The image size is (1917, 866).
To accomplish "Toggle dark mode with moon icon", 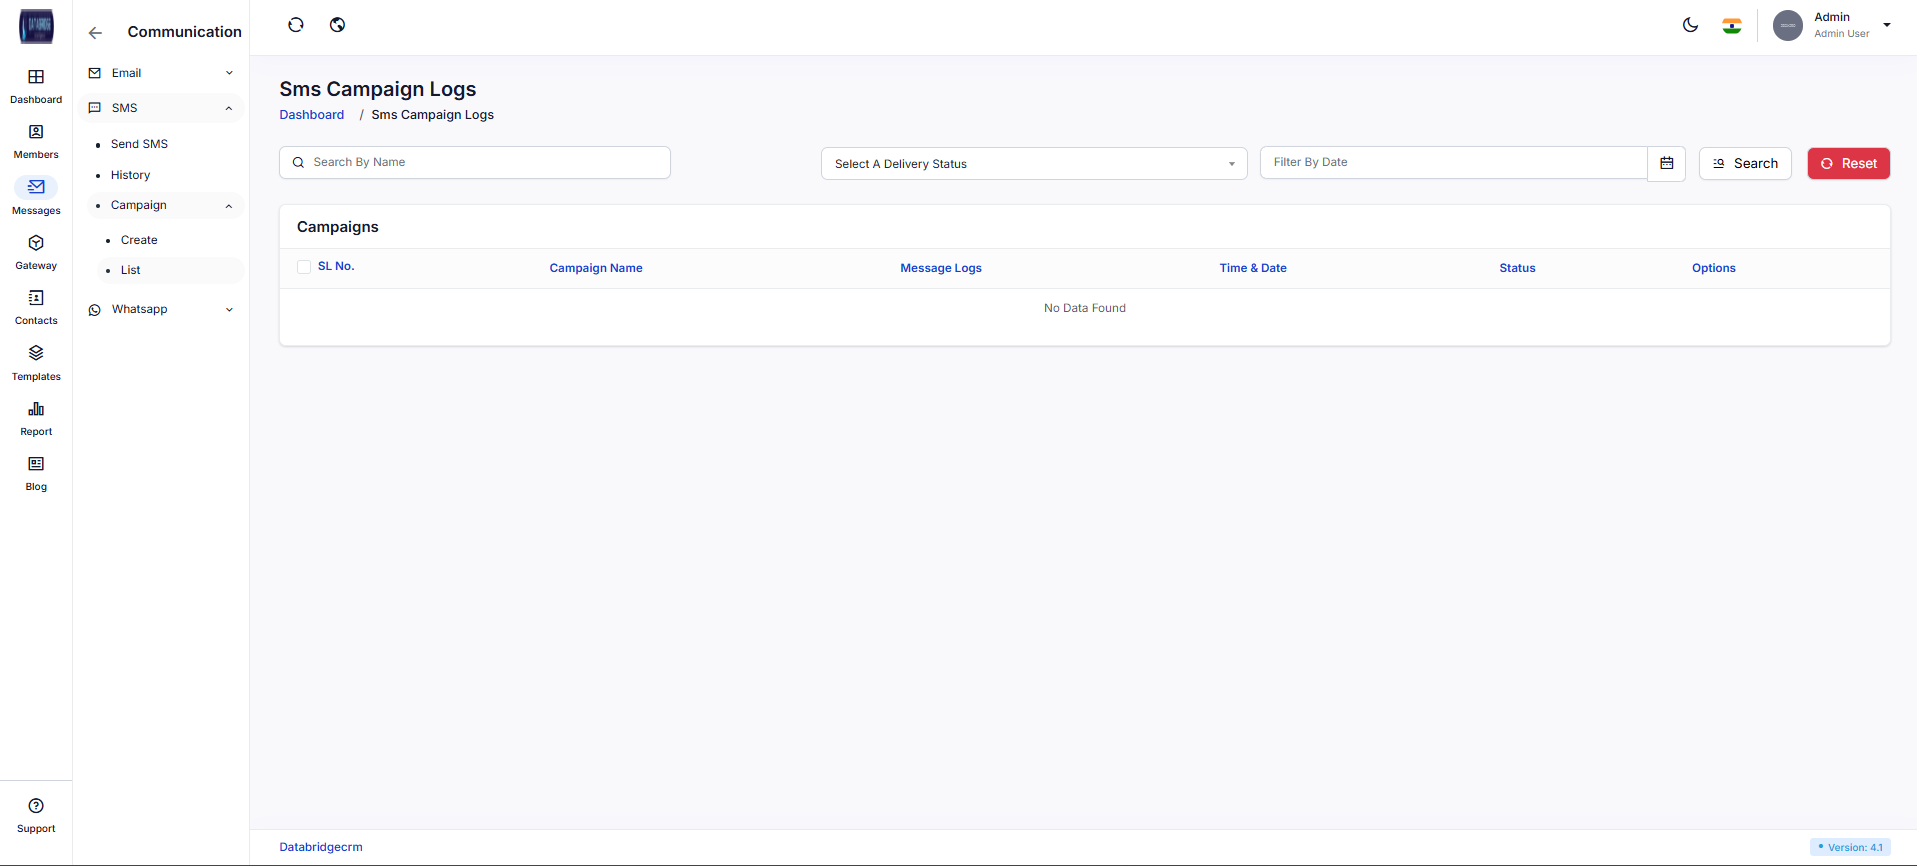I will point(1690,25).
